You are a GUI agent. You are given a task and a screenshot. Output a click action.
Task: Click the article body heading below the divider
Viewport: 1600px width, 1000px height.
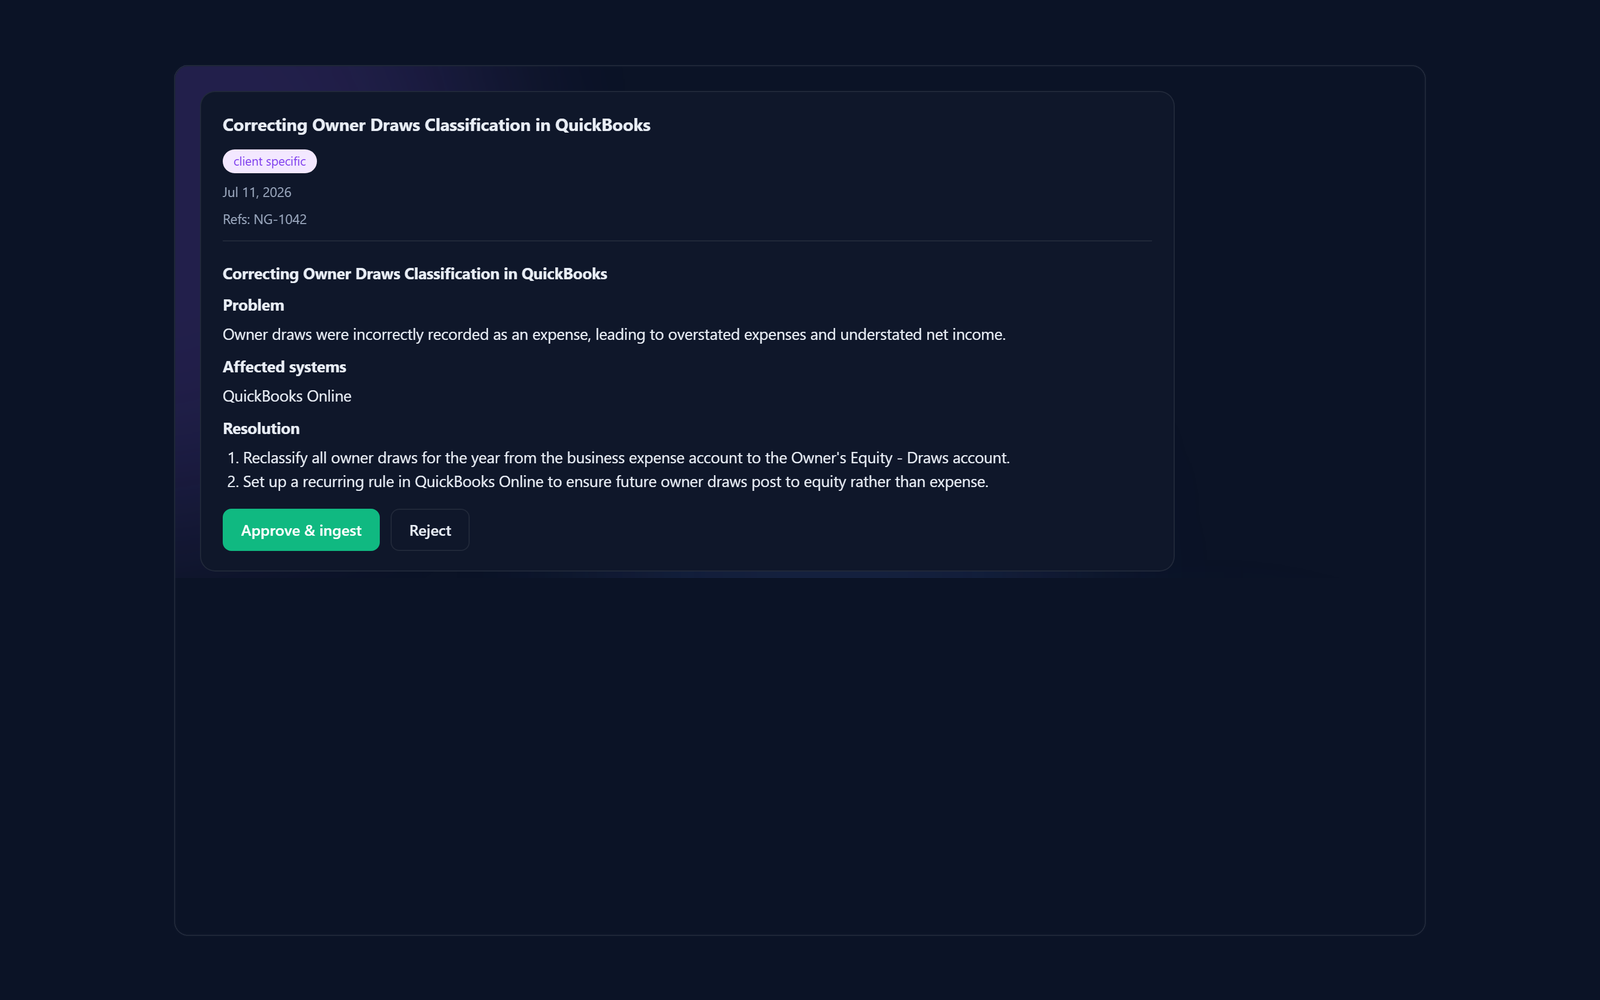pos(415,274)
